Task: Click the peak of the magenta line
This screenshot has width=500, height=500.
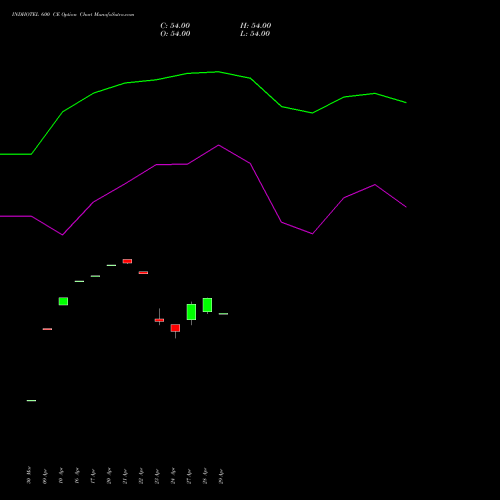Action: click(x=219, y=145)
